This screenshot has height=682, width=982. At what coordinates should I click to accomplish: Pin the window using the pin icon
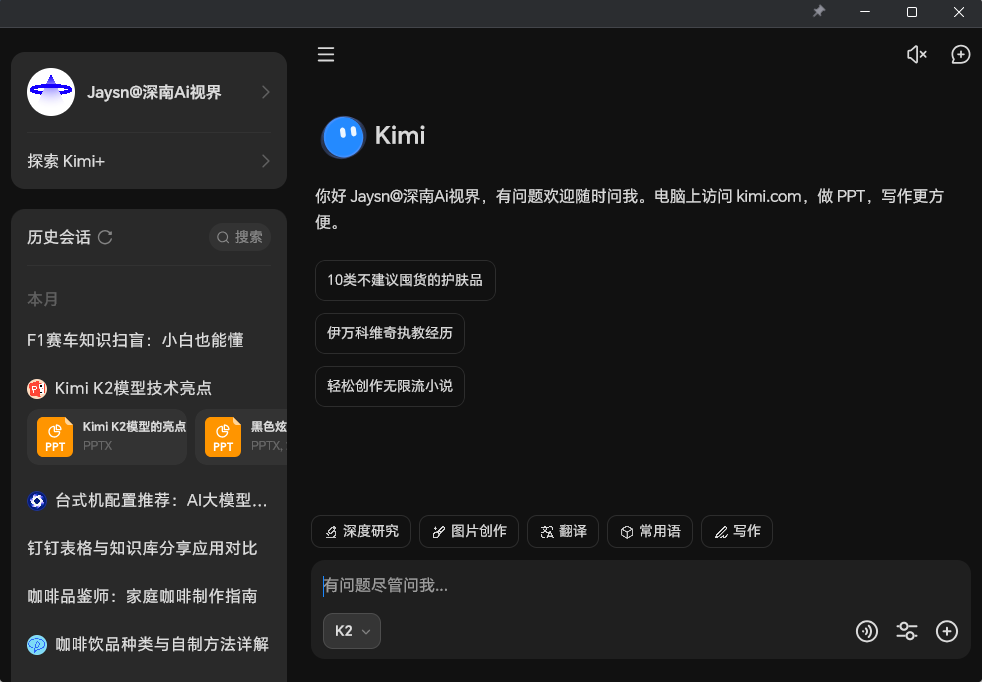click(819, 12)
